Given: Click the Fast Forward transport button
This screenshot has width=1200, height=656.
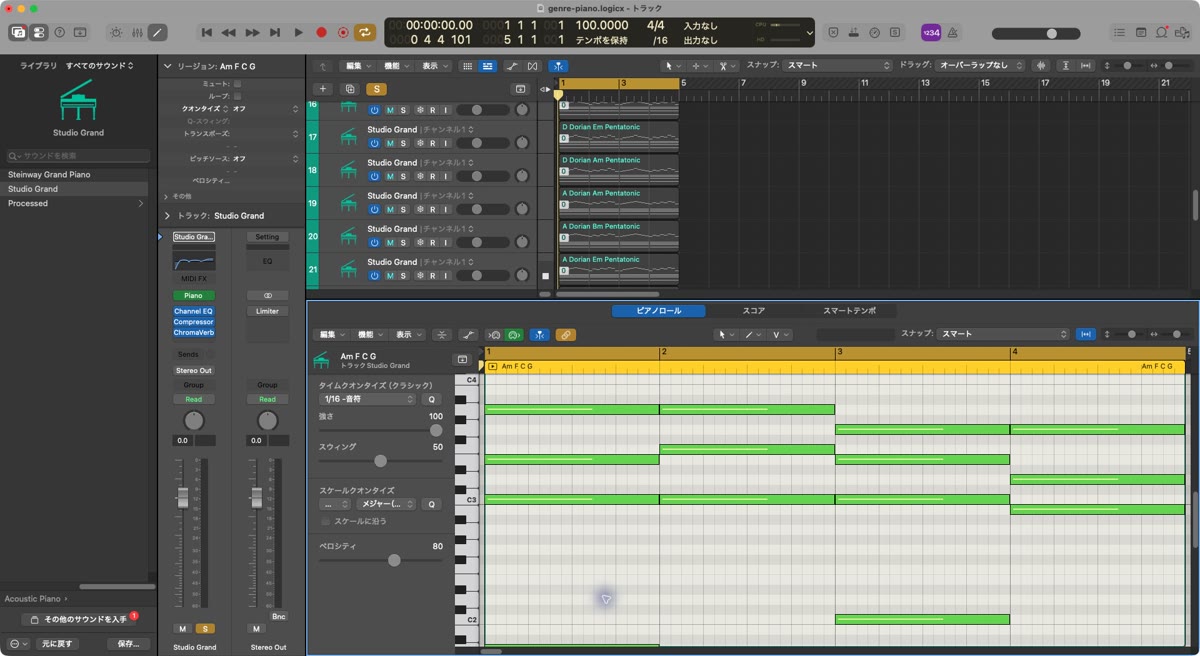Looking at the screenshot, I should 252,32.
